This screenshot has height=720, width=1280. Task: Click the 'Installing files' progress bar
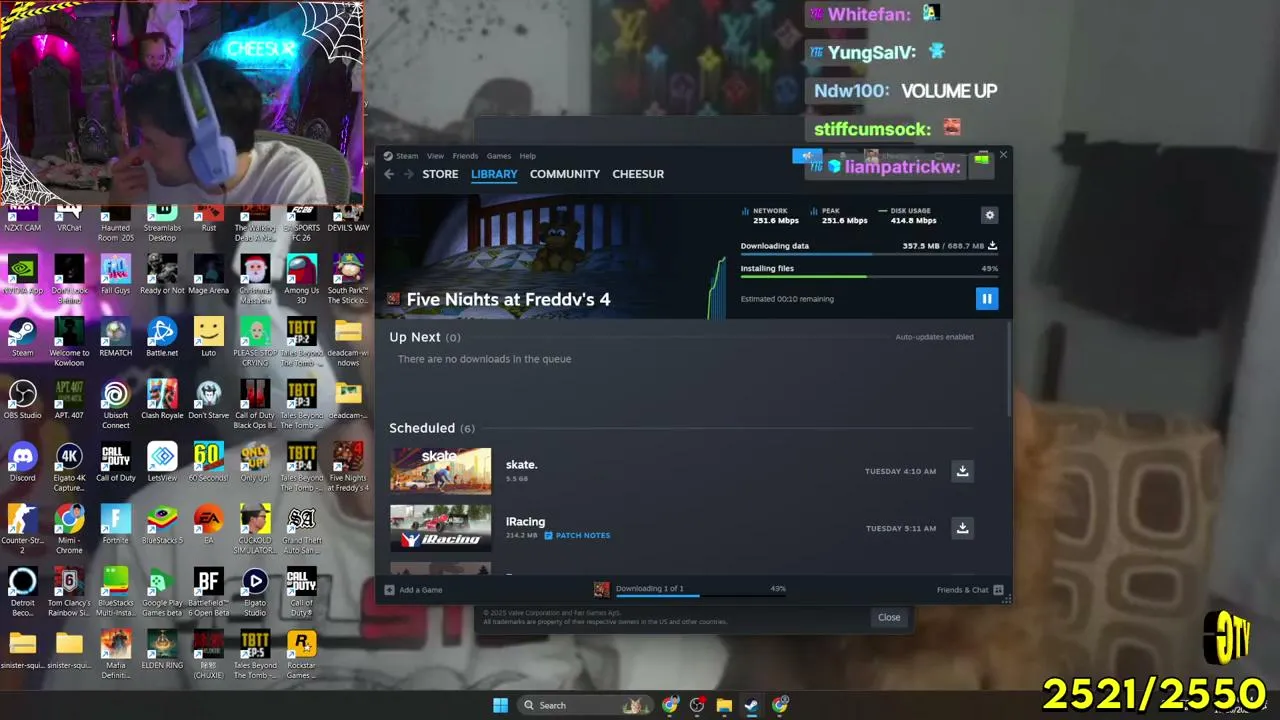pos(869,277)
